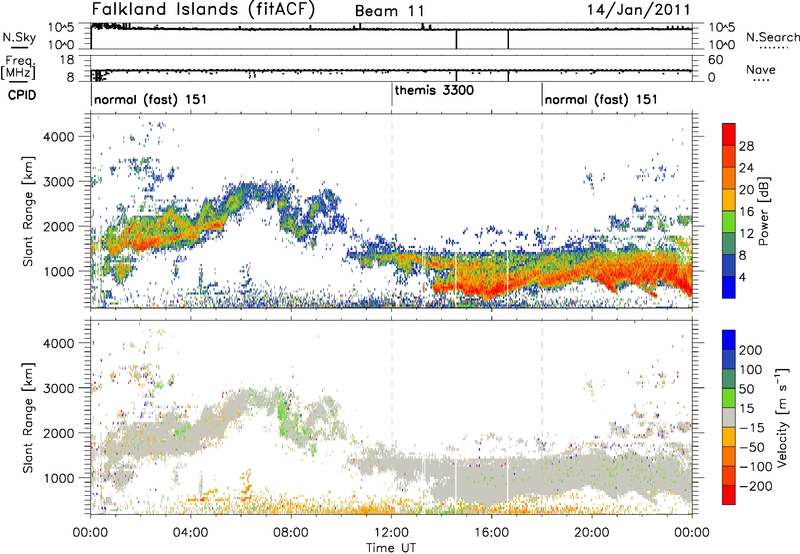This screenshot has width=800, height=554.
Task: Click the '04:00' time tick label
Action: click(x=191, y=533)
